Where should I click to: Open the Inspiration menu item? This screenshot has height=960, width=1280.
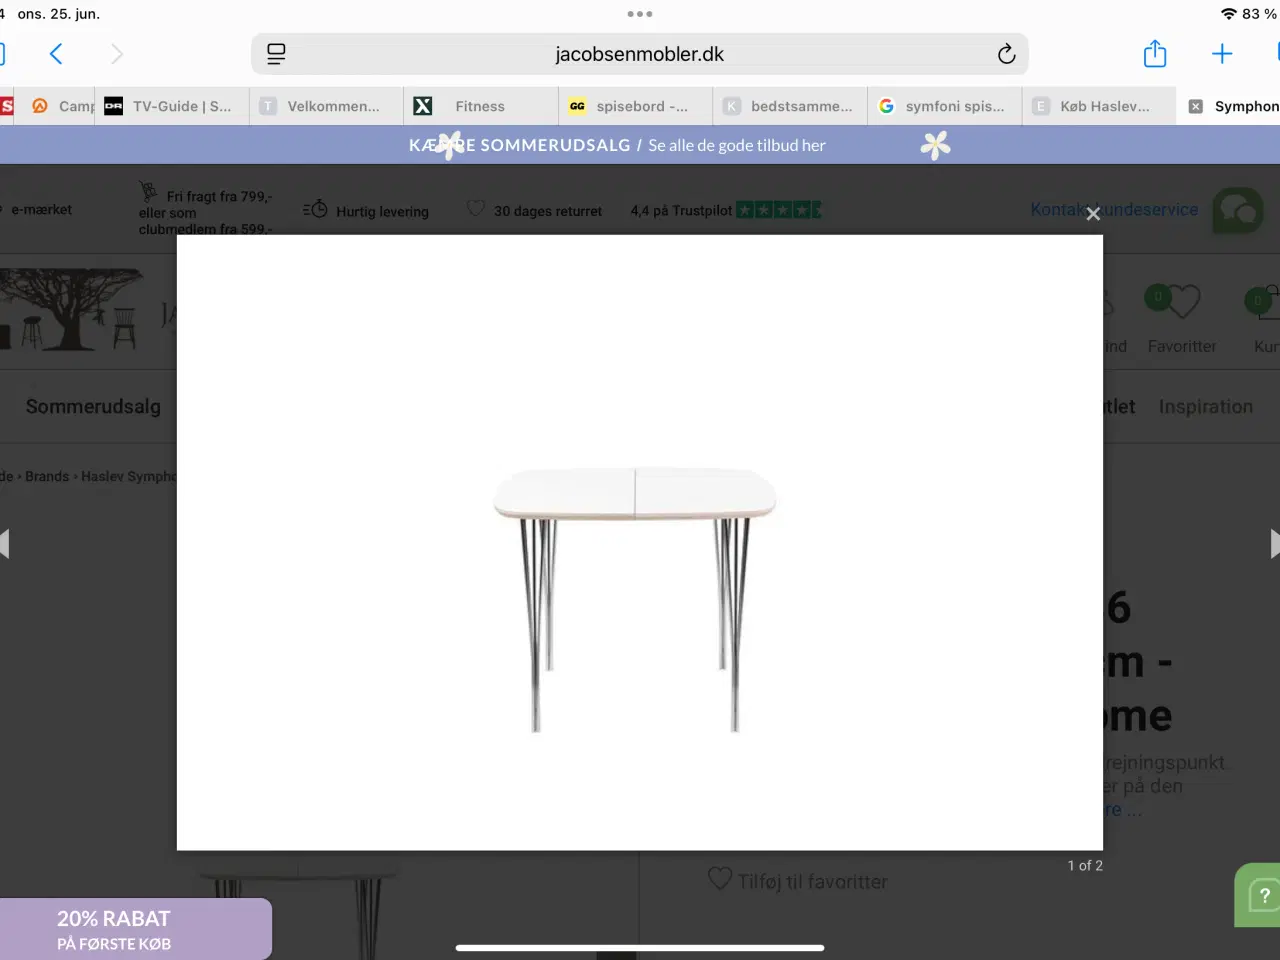coord(1206,407)
